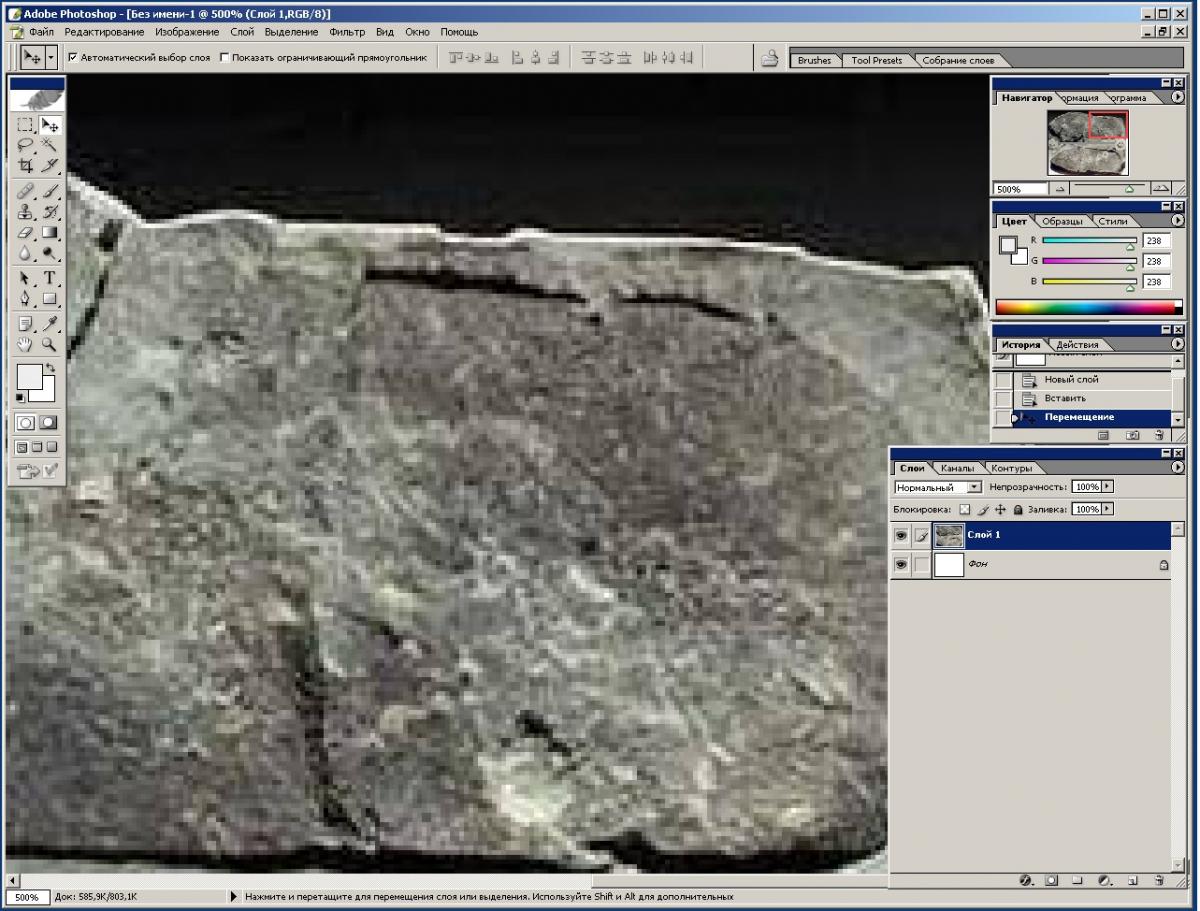Open the 'Фильтр' menu
This screenshot has height=911, width=1200.
pos(347,32)
